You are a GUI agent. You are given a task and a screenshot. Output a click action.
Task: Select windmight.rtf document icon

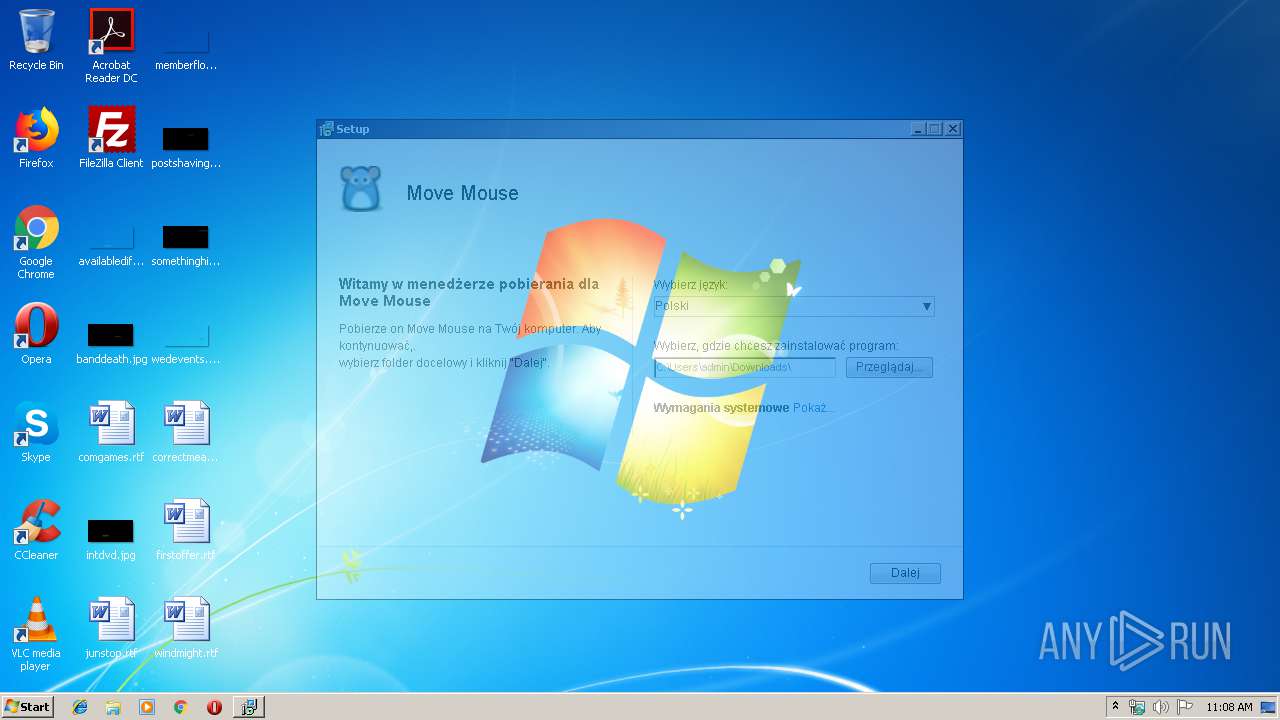186,628
